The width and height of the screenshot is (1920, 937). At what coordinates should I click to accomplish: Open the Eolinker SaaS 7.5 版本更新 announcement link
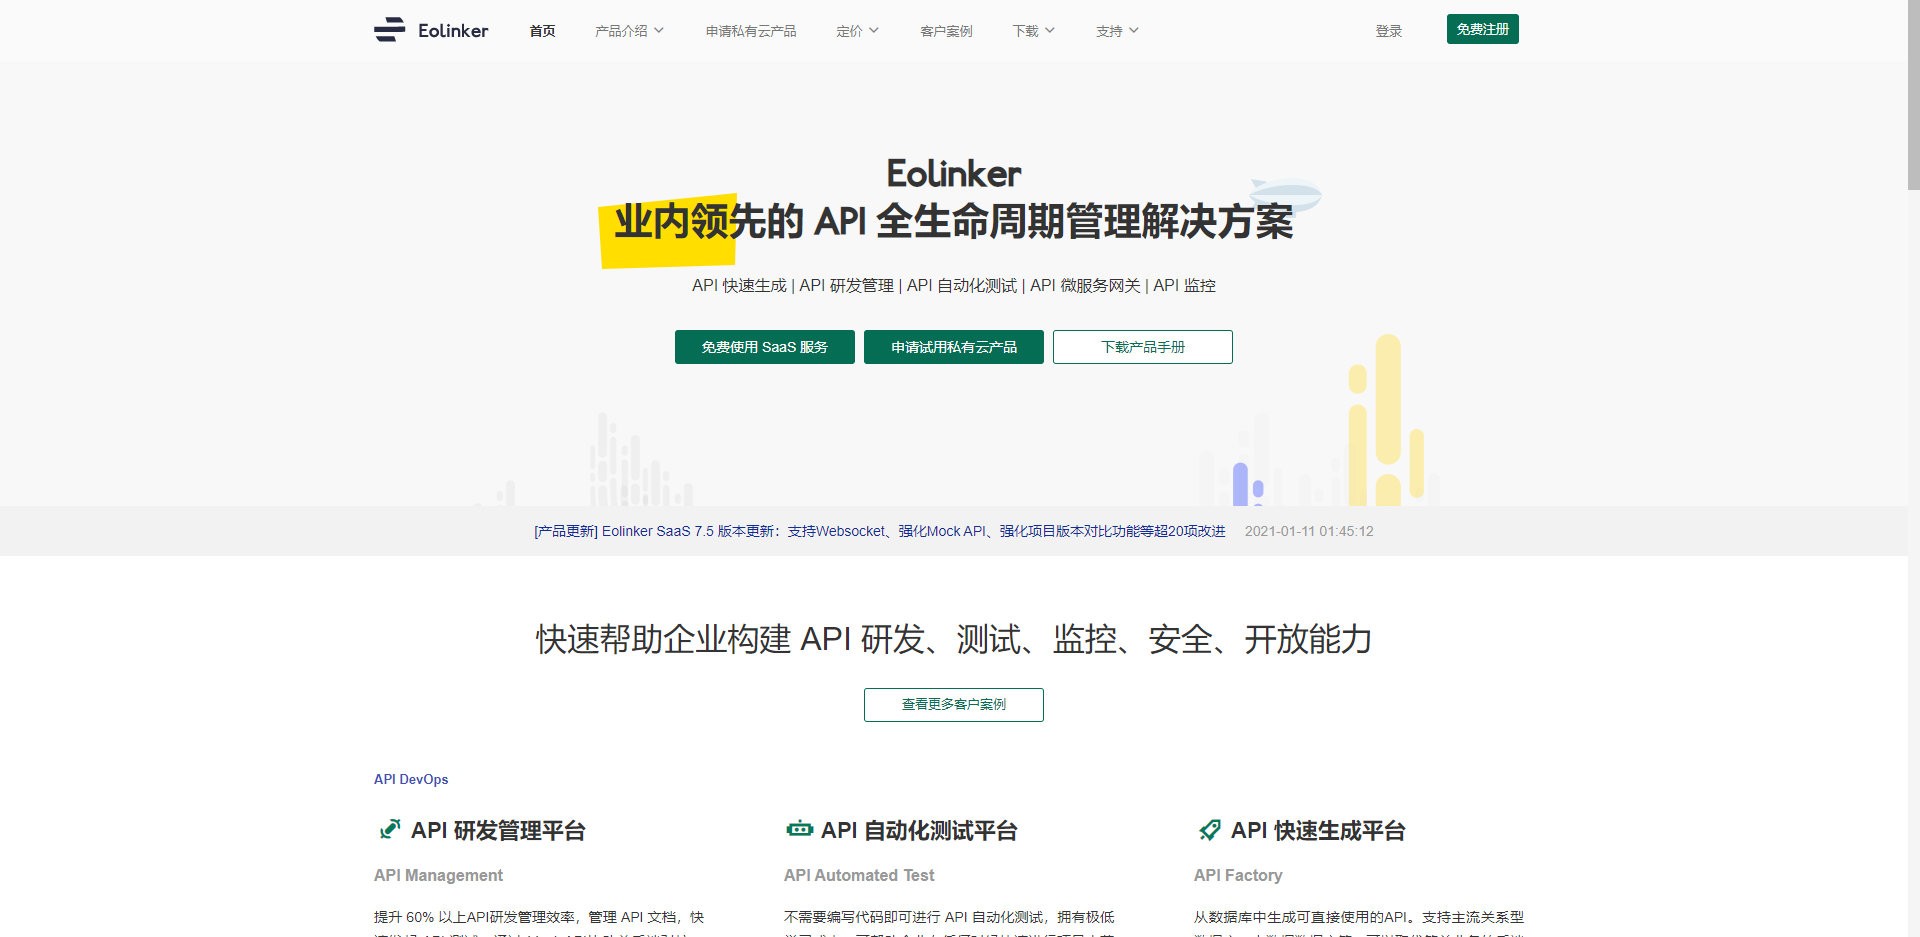tap(879, 531)
